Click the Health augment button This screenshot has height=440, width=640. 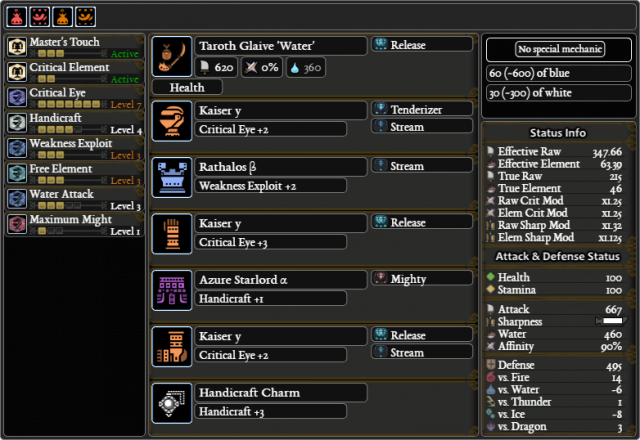[x=187, y=87]
